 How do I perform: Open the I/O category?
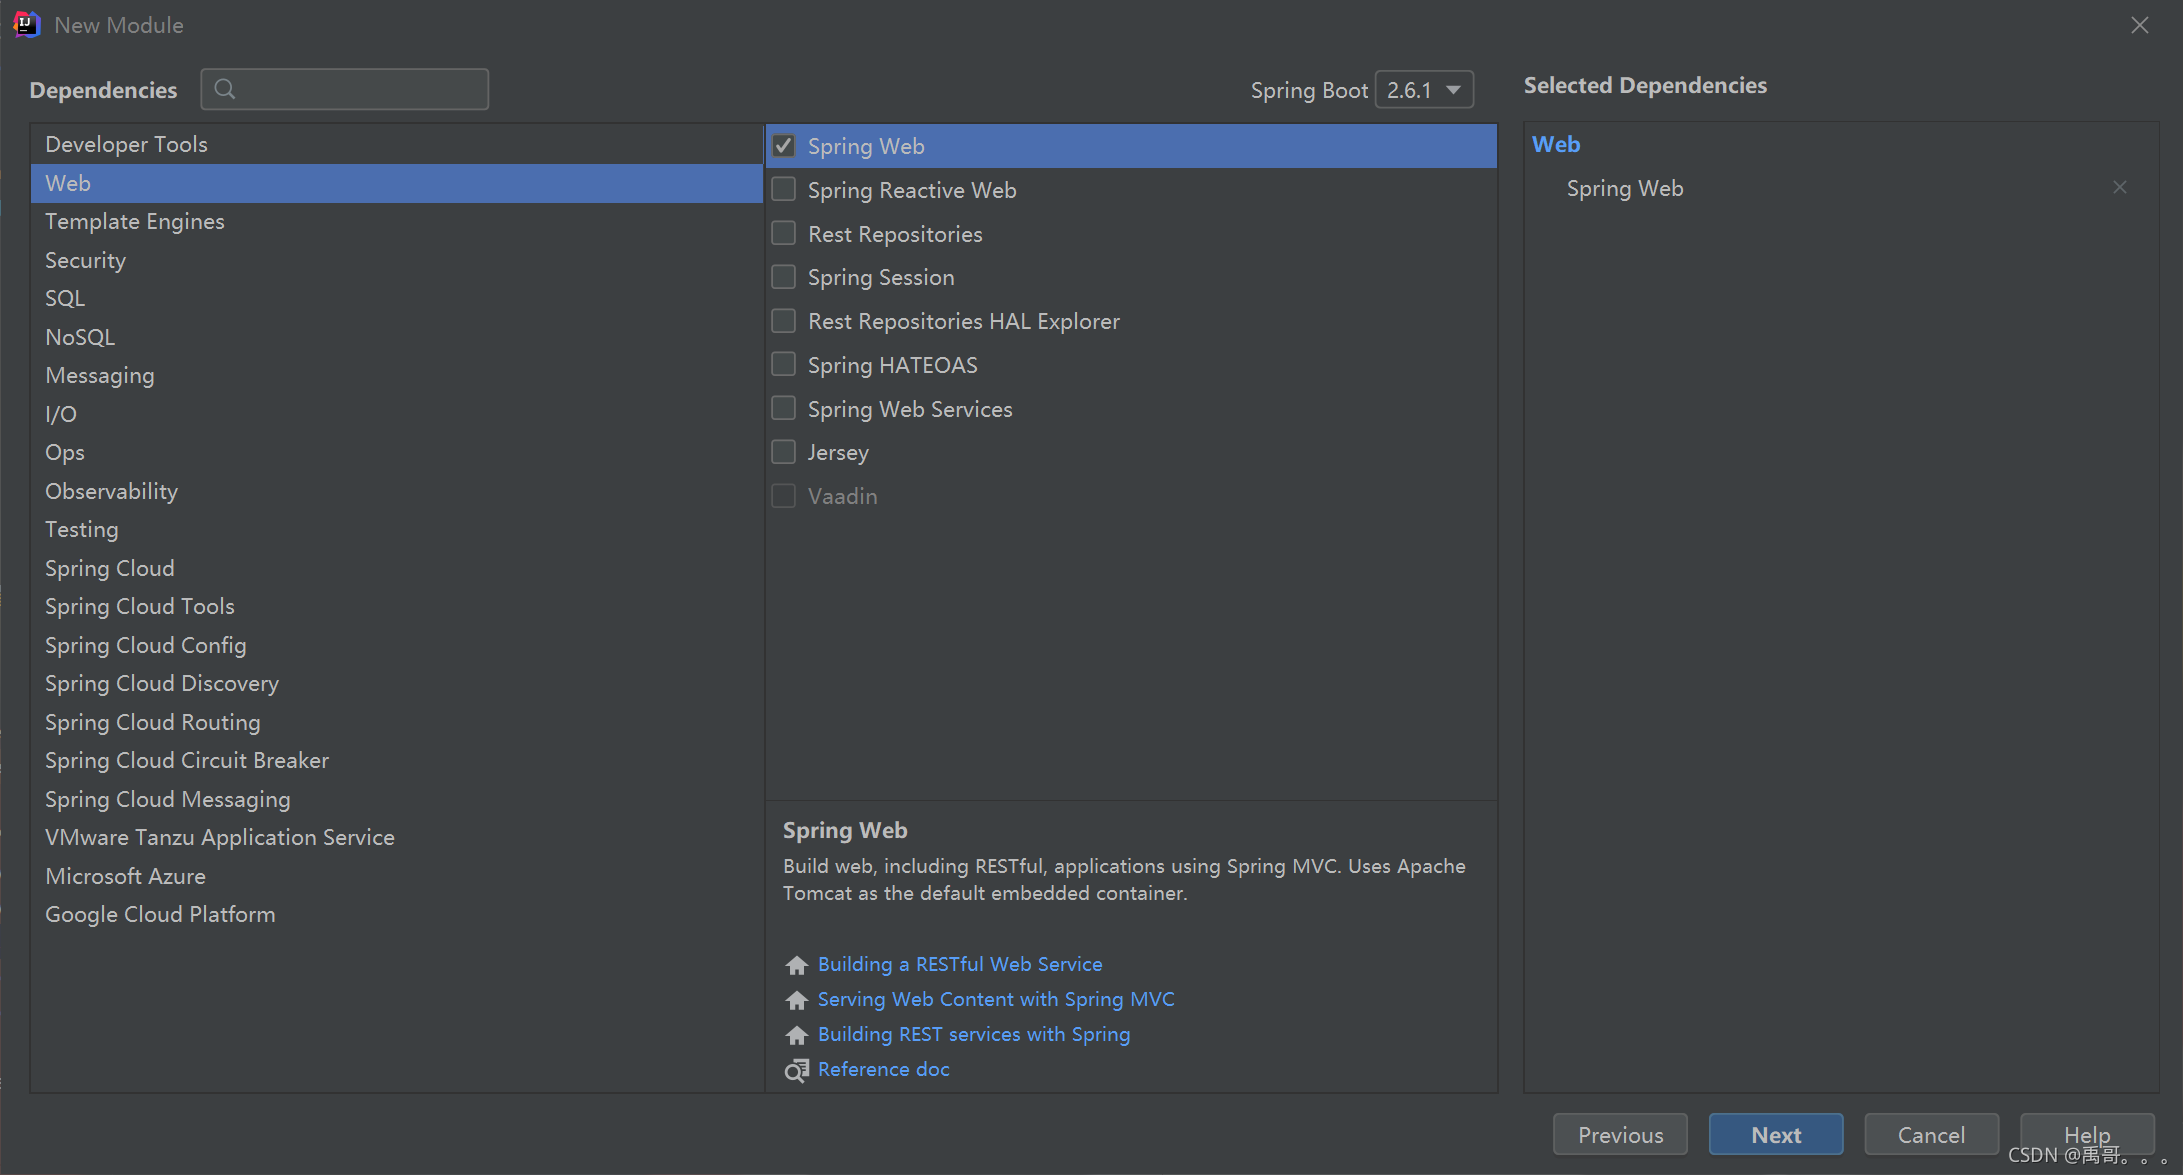tap(396, 414)
